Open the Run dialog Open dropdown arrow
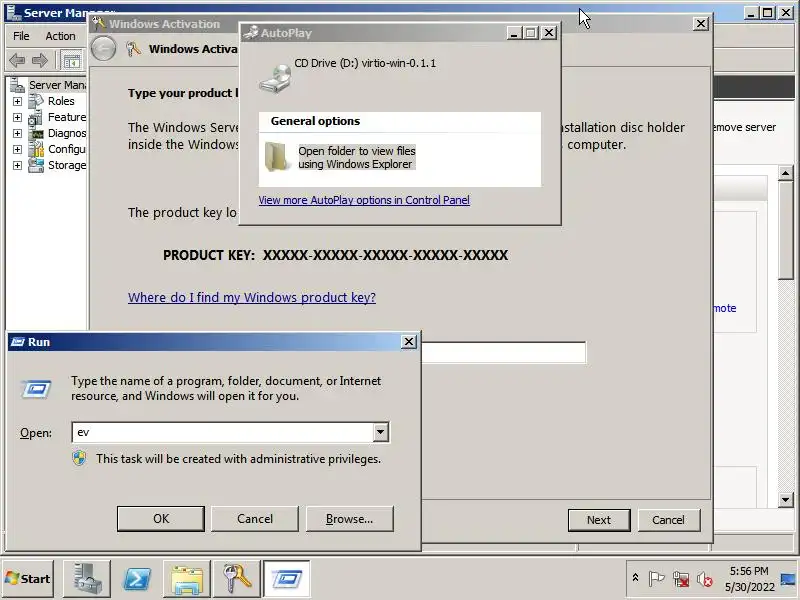This screenshot has width=800, height=600. pos(380,432)
